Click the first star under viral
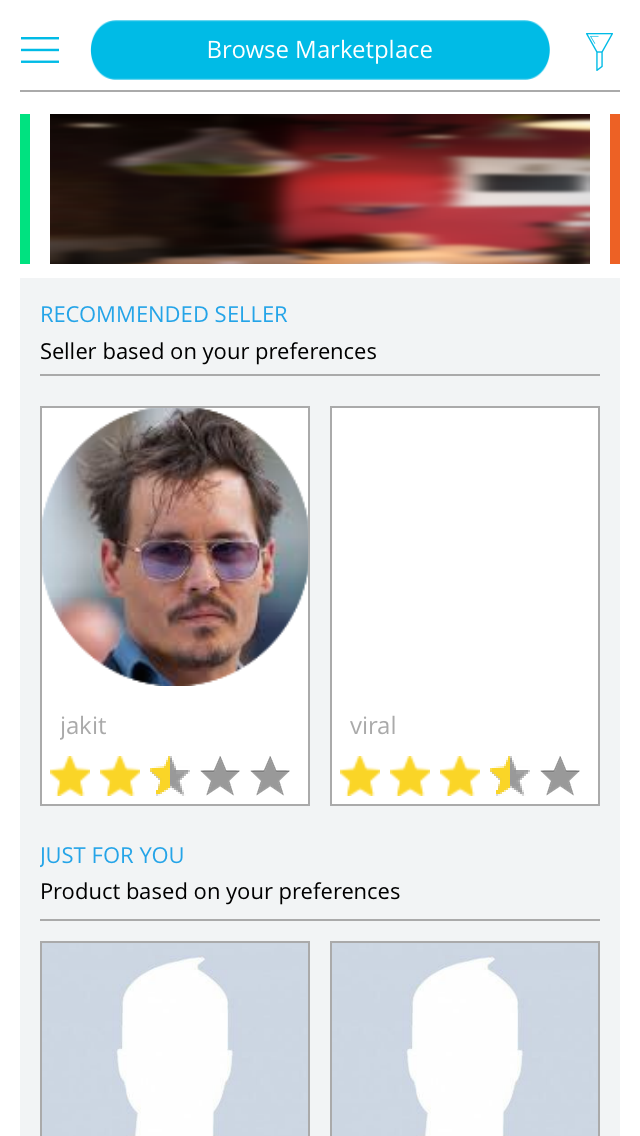640x1136 pixels. click(360, 776)
